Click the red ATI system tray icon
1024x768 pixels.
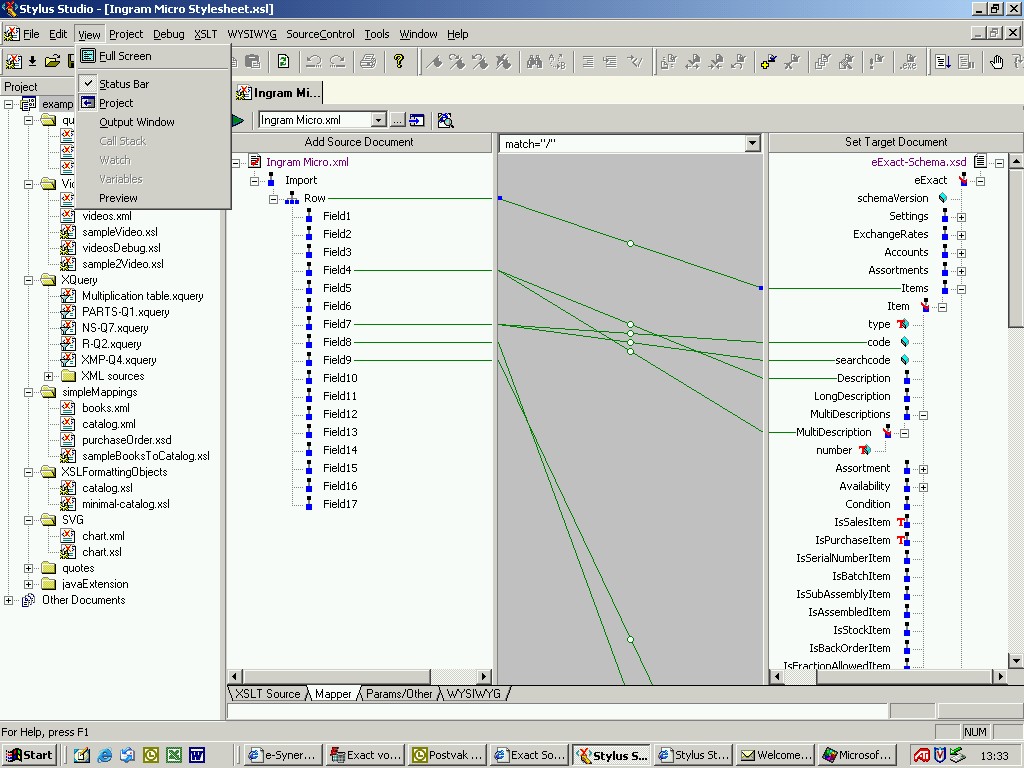click(x=921, y=756)
